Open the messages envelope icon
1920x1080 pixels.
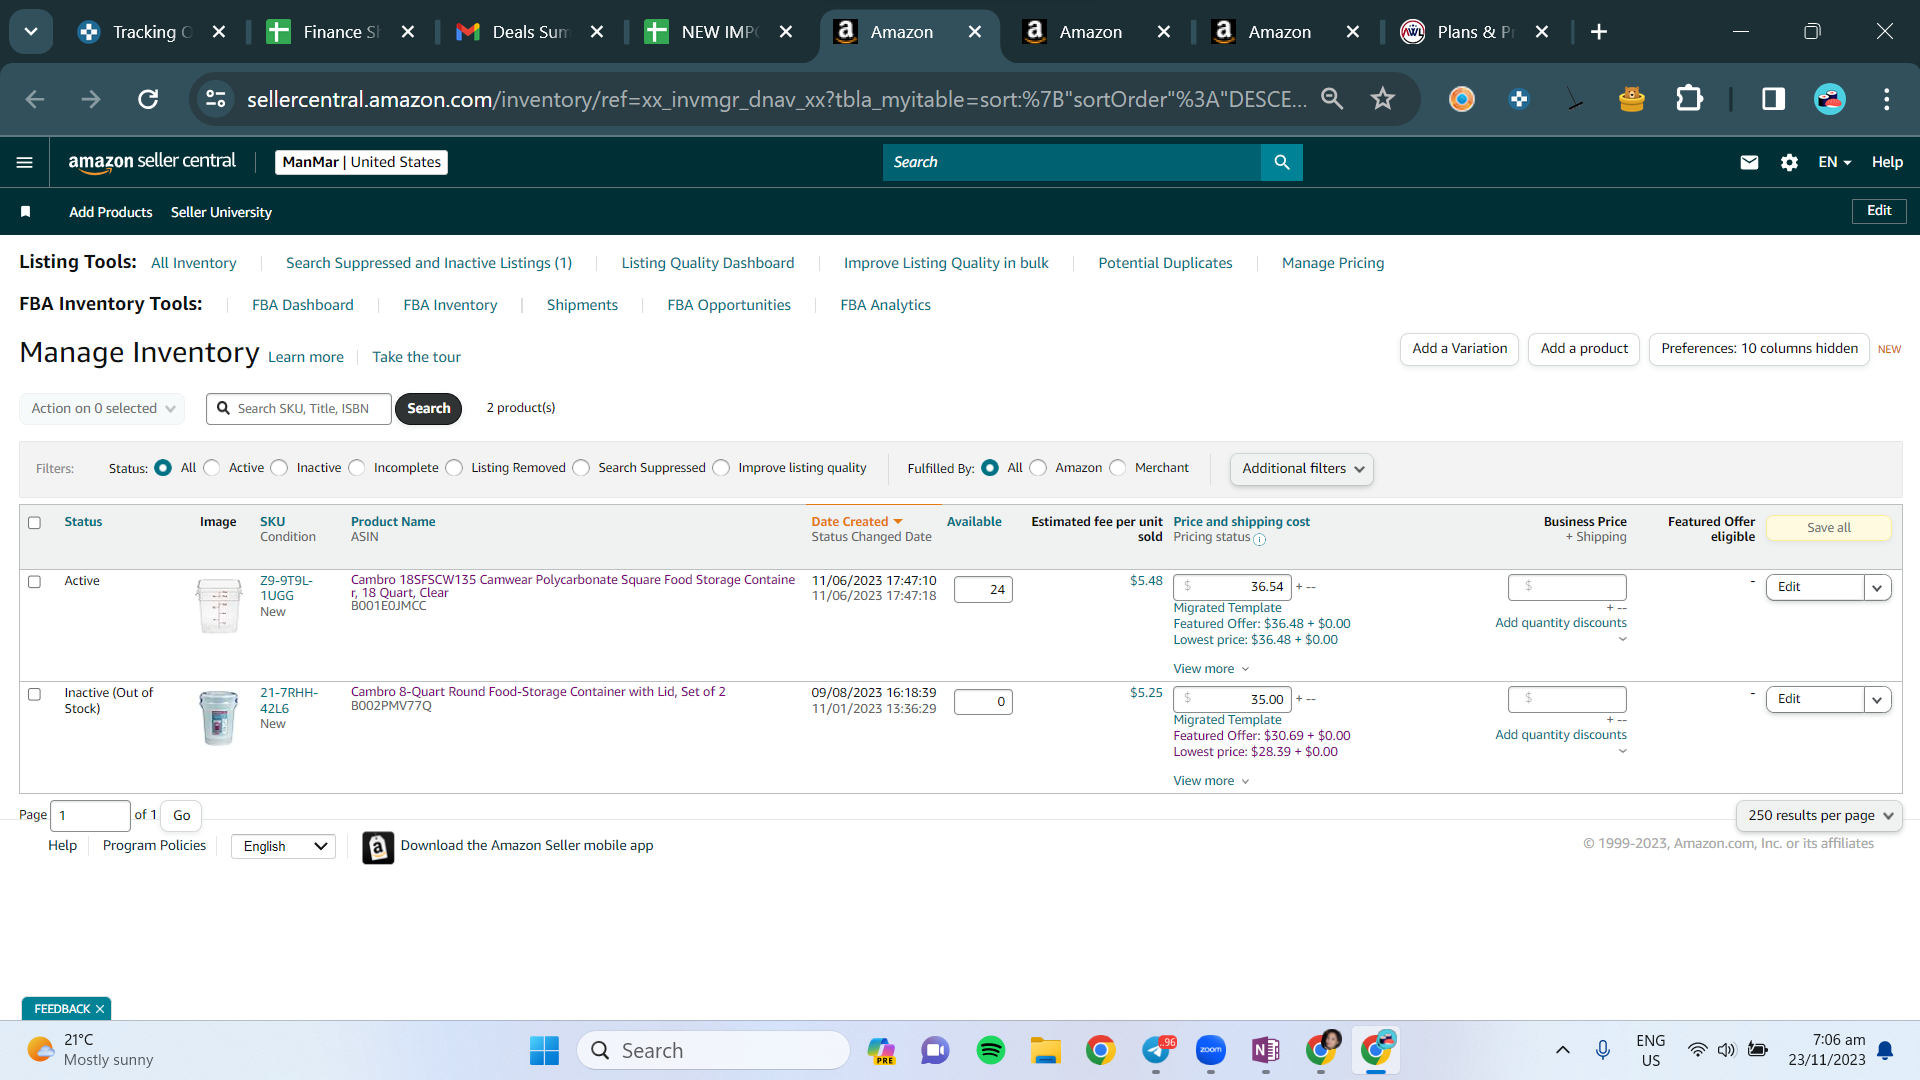pos(1749,162)
